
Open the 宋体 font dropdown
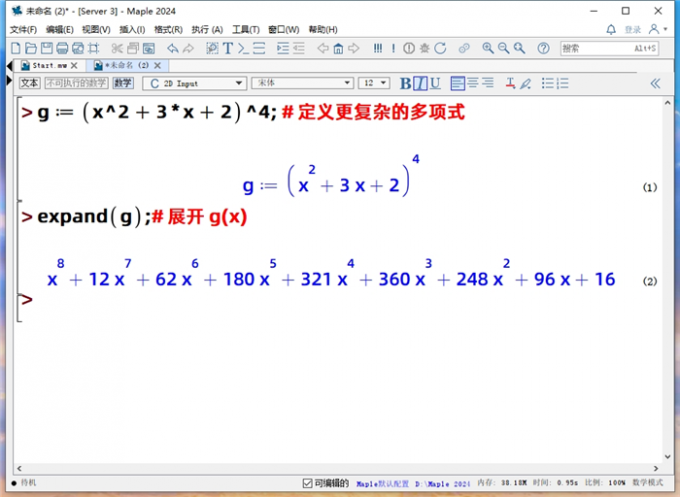tap(301, 84)
